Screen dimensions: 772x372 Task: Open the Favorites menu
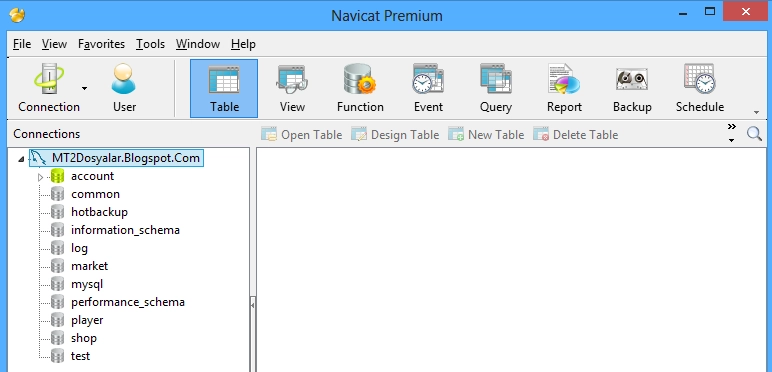pyautogui.click(x=101, y=44)
